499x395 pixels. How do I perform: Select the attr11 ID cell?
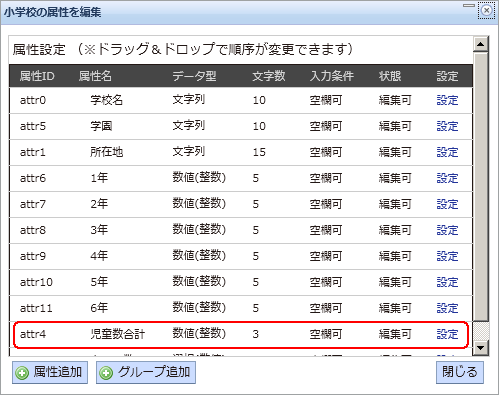pyautogui.click(x=36, y=308)
